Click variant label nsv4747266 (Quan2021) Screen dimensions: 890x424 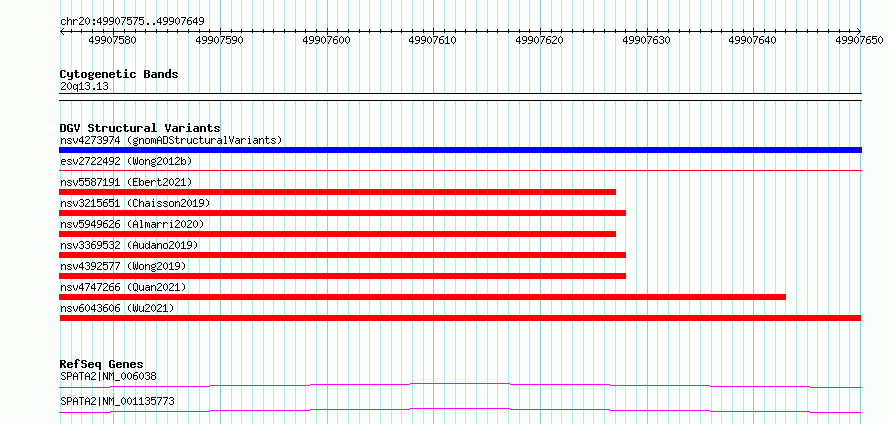pos(123,287)
